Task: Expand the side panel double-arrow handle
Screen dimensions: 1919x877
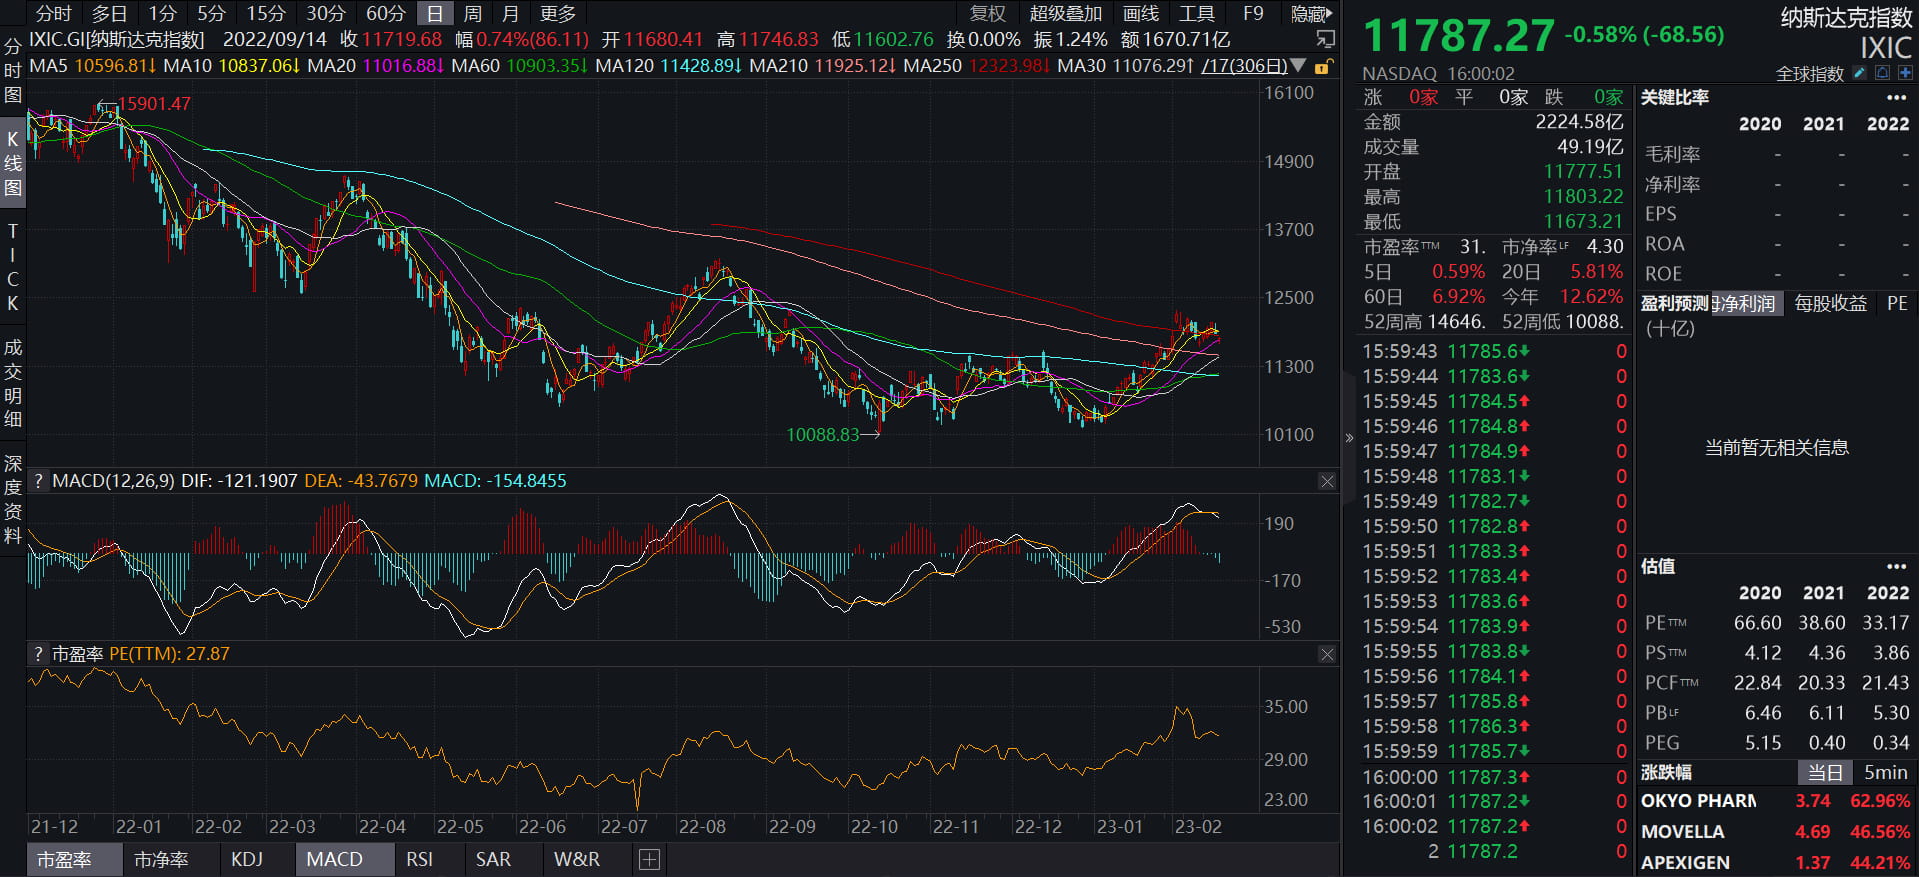Action: [x=1349, y=438]
